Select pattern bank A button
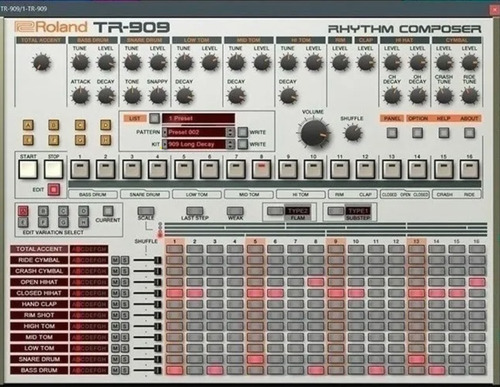 coord(28,125)
